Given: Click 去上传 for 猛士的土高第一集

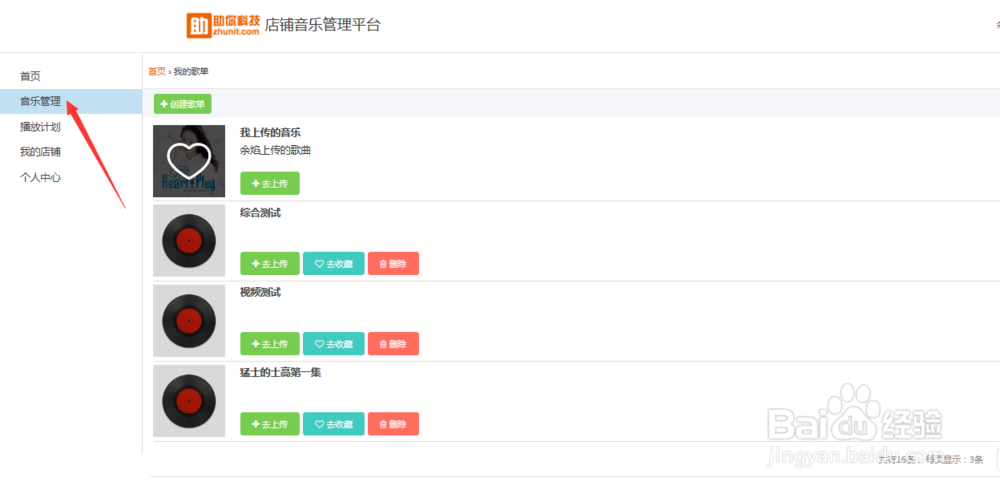Looking at the screenshot, I should tap(270, 424).
